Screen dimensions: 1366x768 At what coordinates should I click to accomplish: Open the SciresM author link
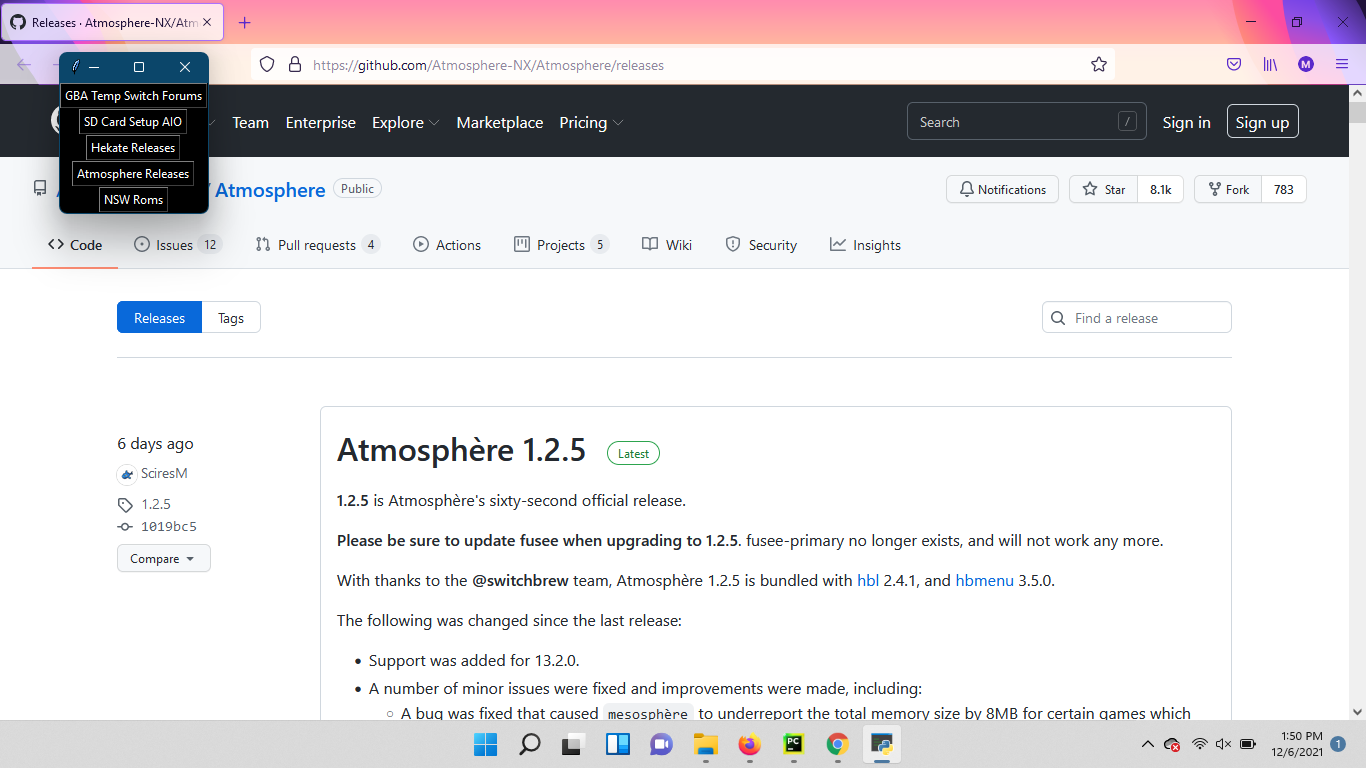[x=165, y=474]
